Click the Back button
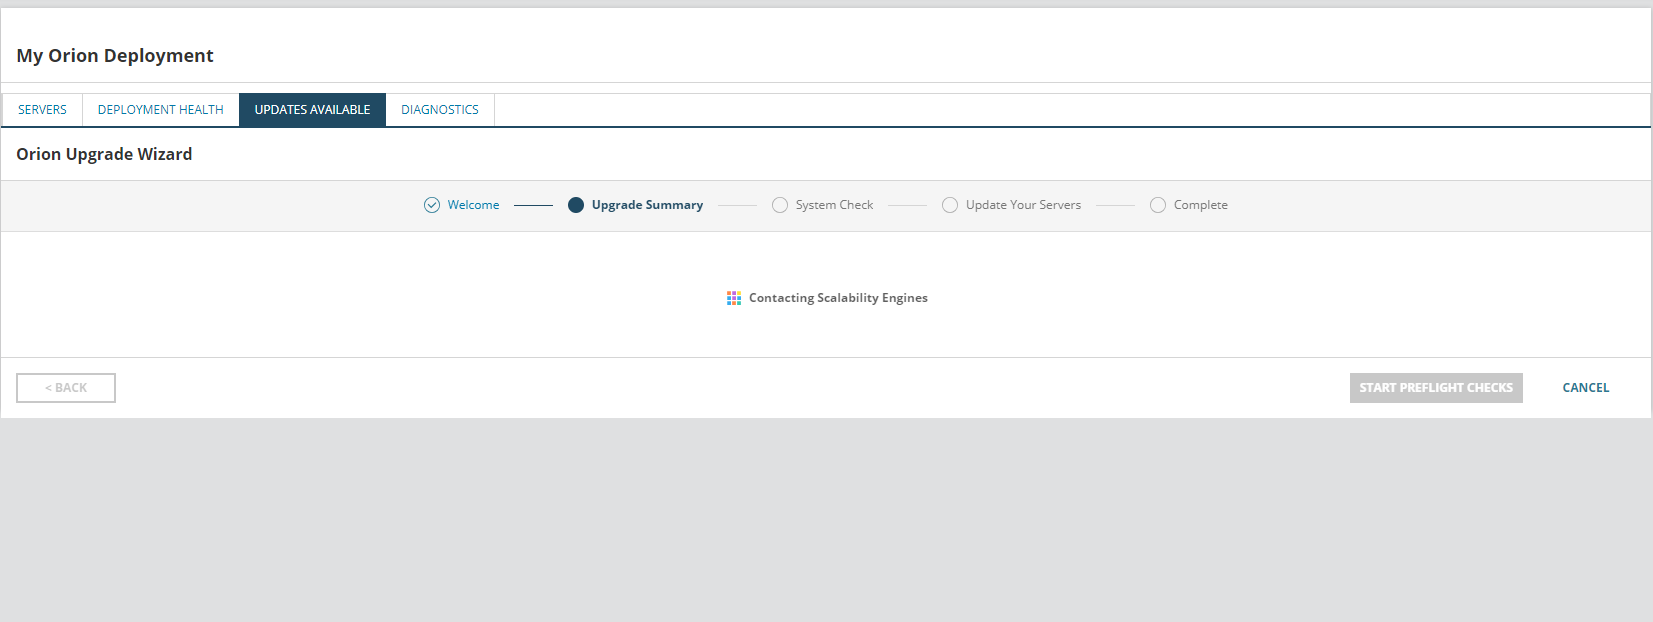This screenshot has width=1653, height=622. 66,388
